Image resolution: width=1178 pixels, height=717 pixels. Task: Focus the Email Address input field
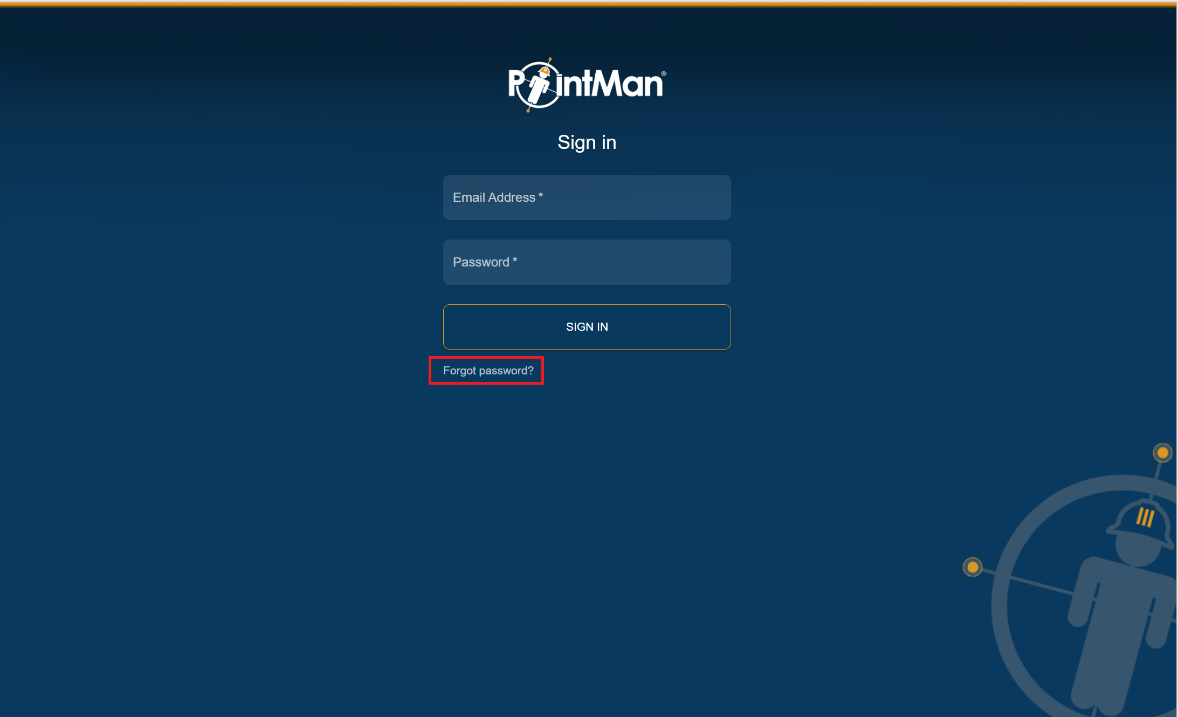click(x=587, y=198)
